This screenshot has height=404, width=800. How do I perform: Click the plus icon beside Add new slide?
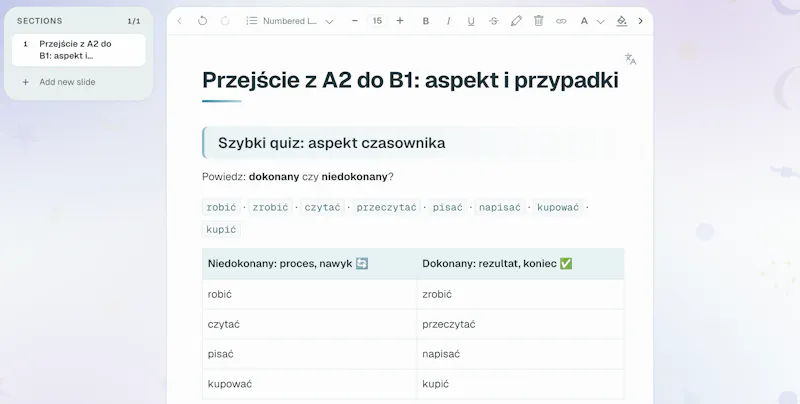(26, 82)
